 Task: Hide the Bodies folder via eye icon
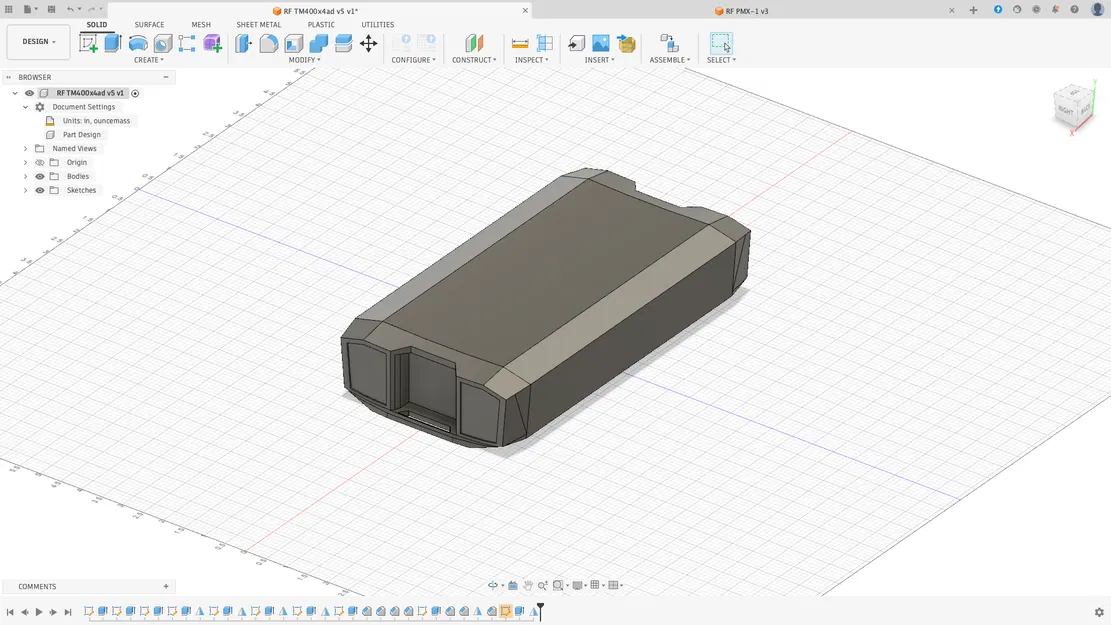coord(40,176)
